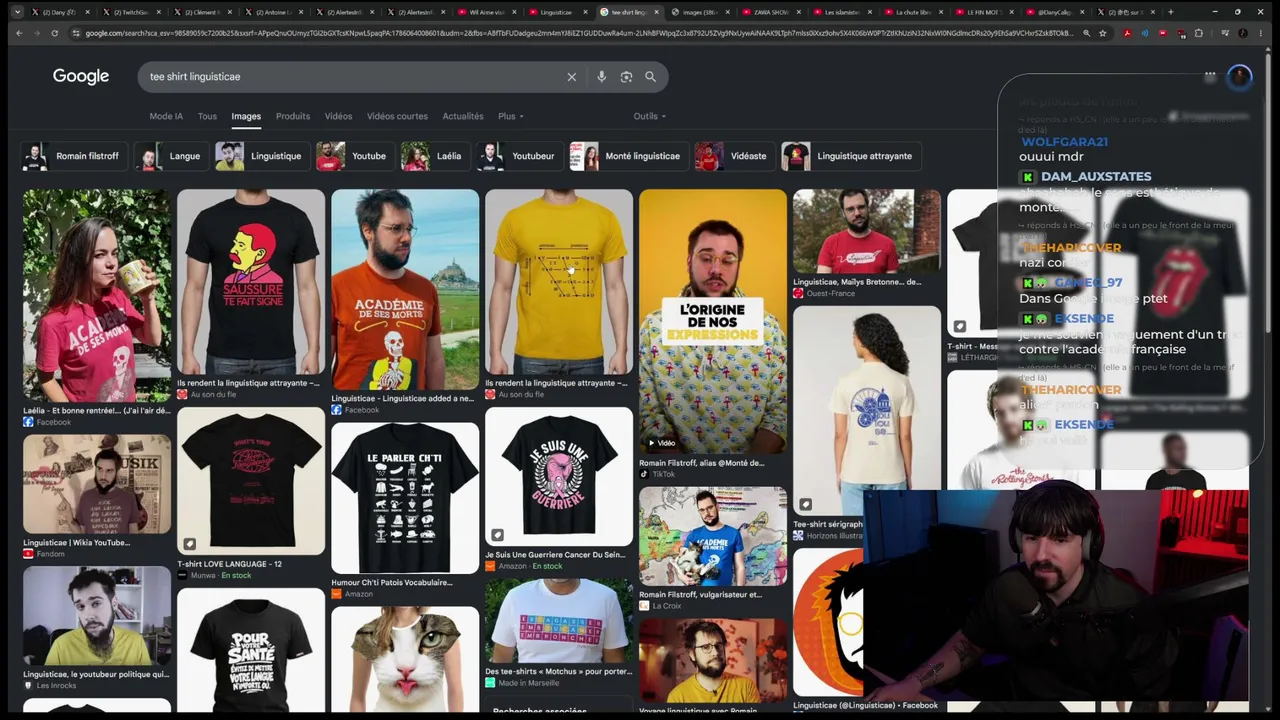Screen dimensions: 1280x720
Task: Bookmark this page with the star icon
Action: (x=1103, y=33)
